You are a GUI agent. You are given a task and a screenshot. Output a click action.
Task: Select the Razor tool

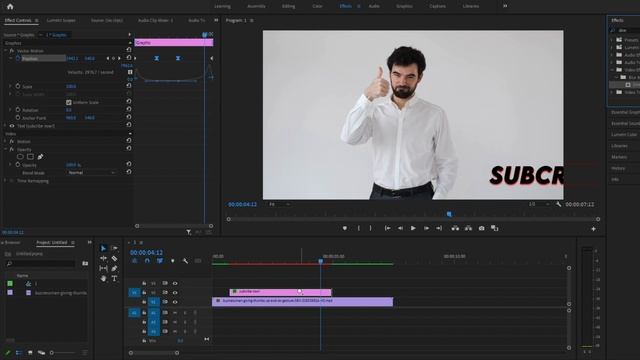click(114, 258)
